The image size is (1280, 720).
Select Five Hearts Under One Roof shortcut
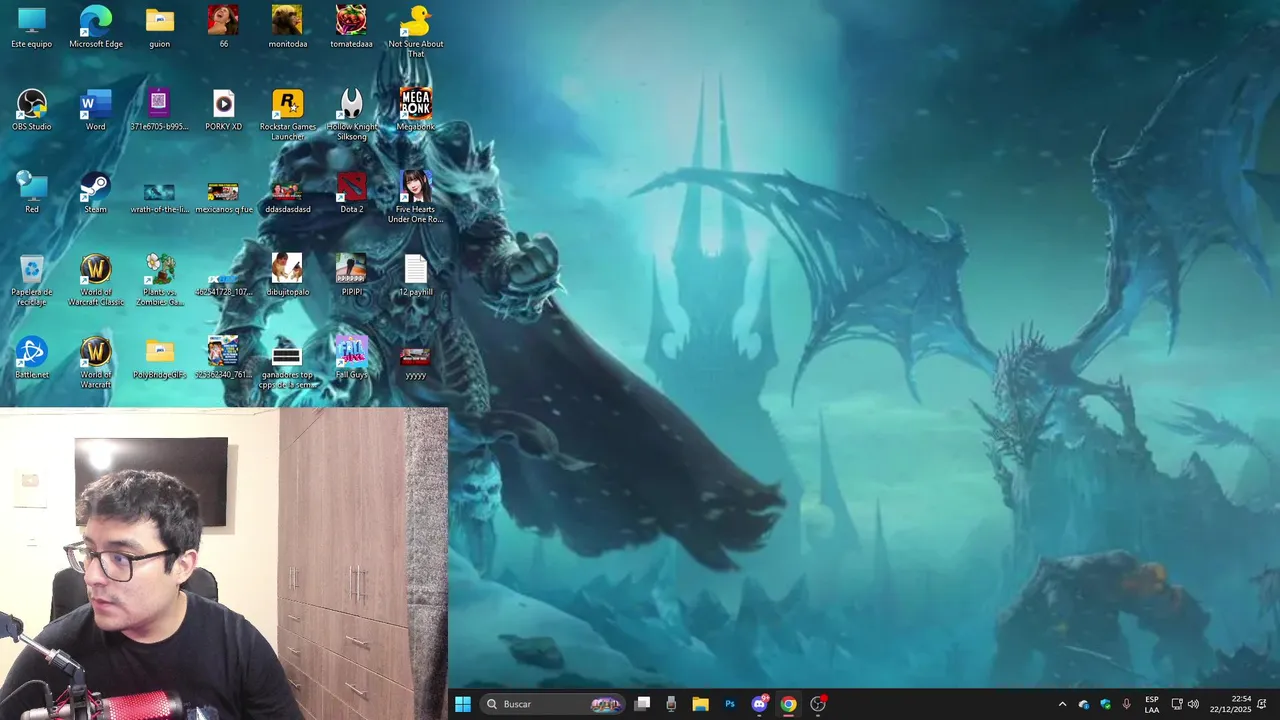pos(415,197)
